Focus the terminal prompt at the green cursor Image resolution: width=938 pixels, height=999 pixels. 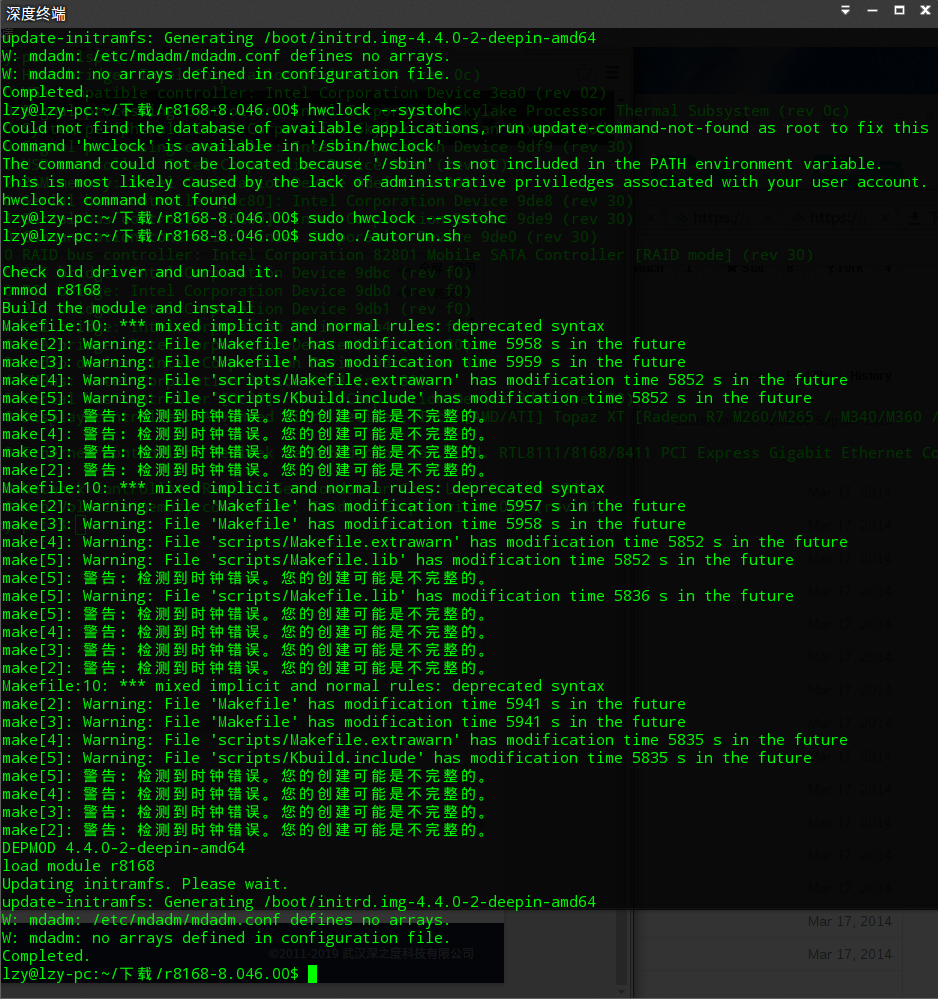312,974
